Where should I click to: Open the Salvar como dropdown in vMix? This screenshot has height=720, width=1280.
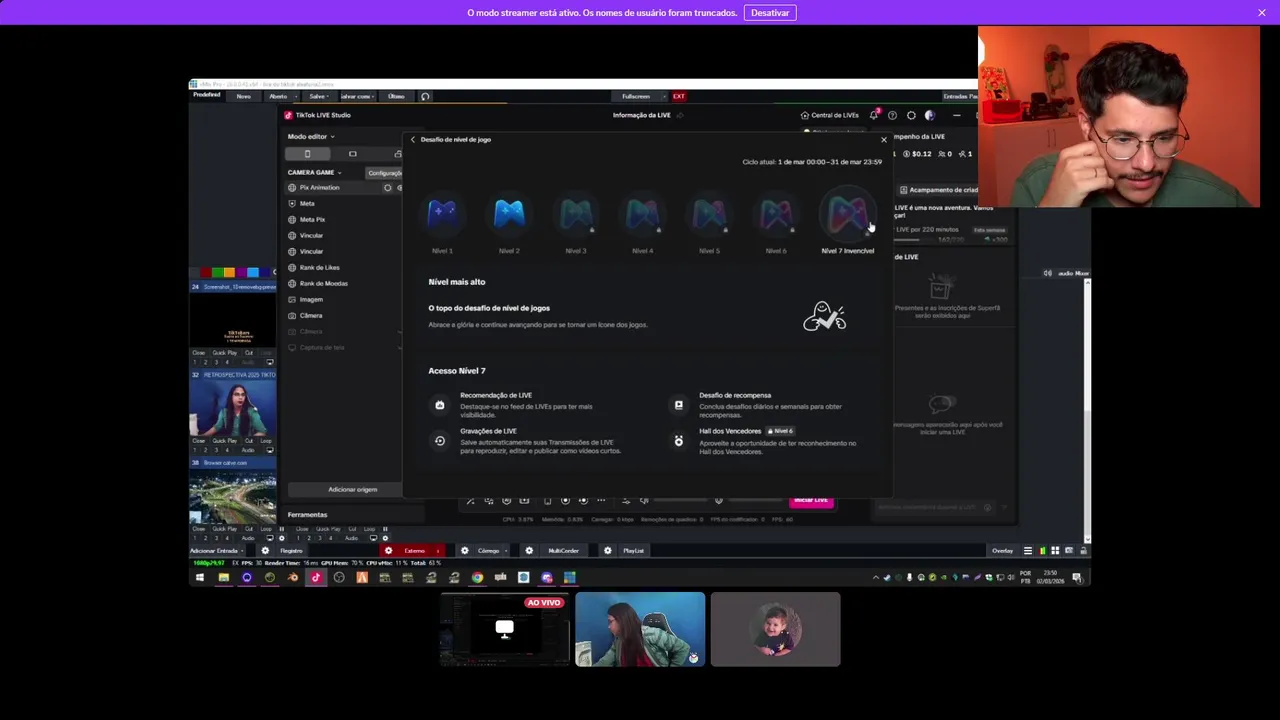(356, 96)
